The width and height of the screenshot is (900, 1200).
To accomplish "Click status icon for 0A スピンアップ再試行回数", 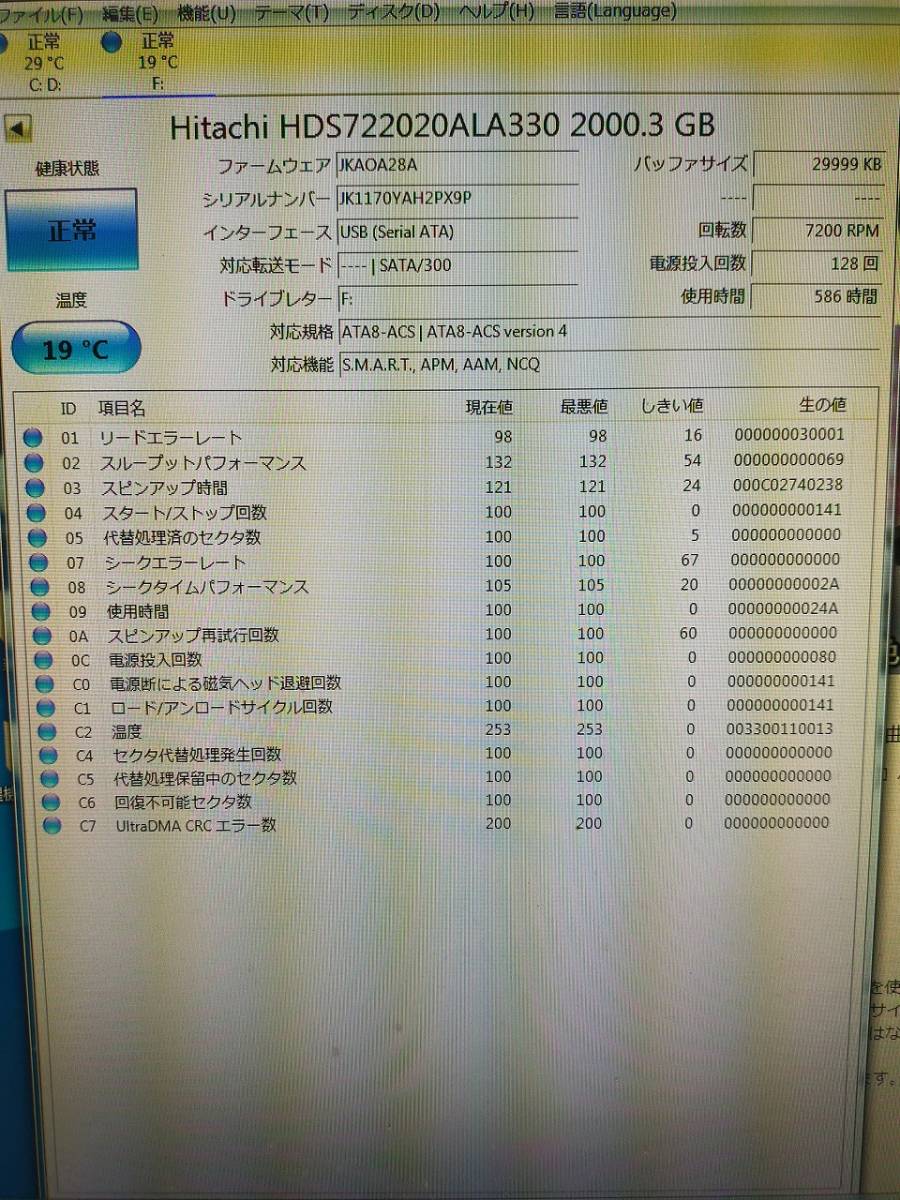I will coord(42,635).
